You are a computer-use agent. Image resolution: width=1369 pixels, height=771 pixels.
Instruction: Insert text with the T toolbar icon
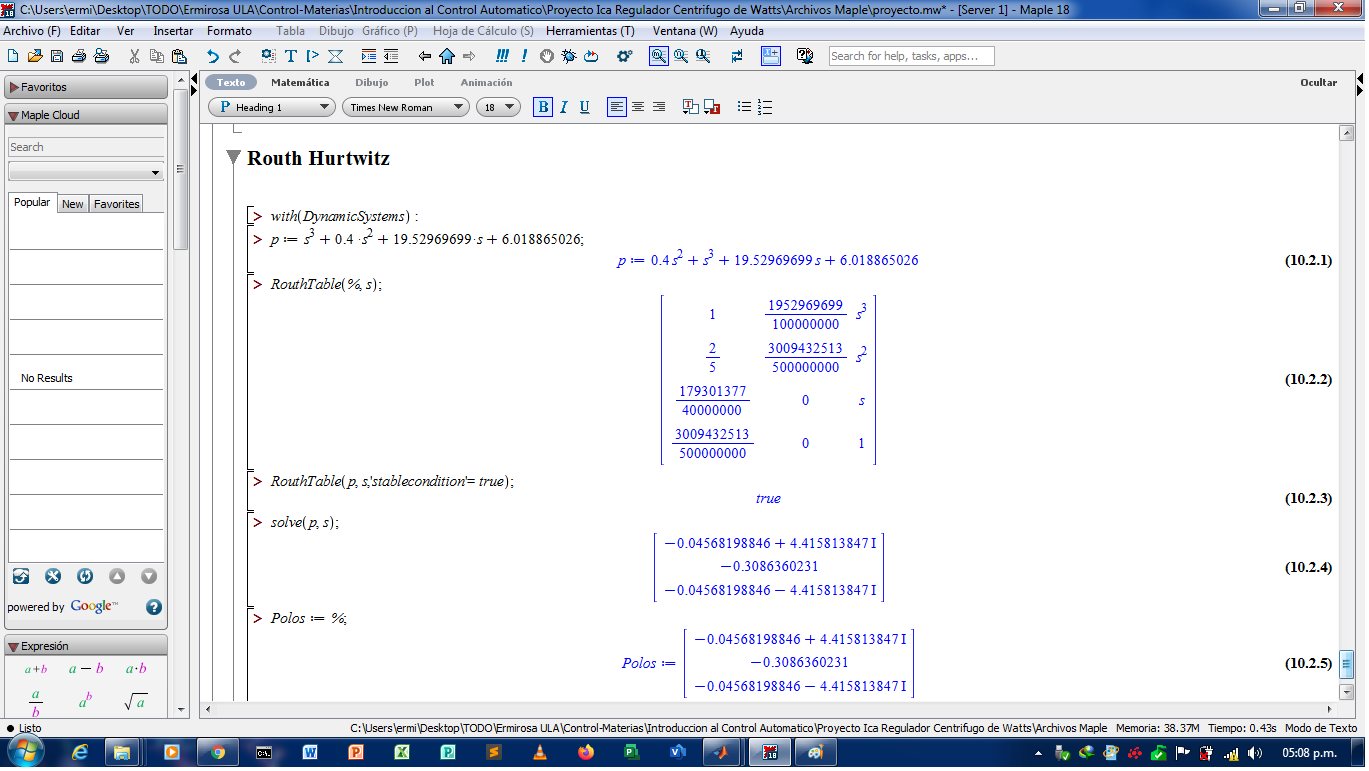291,56
